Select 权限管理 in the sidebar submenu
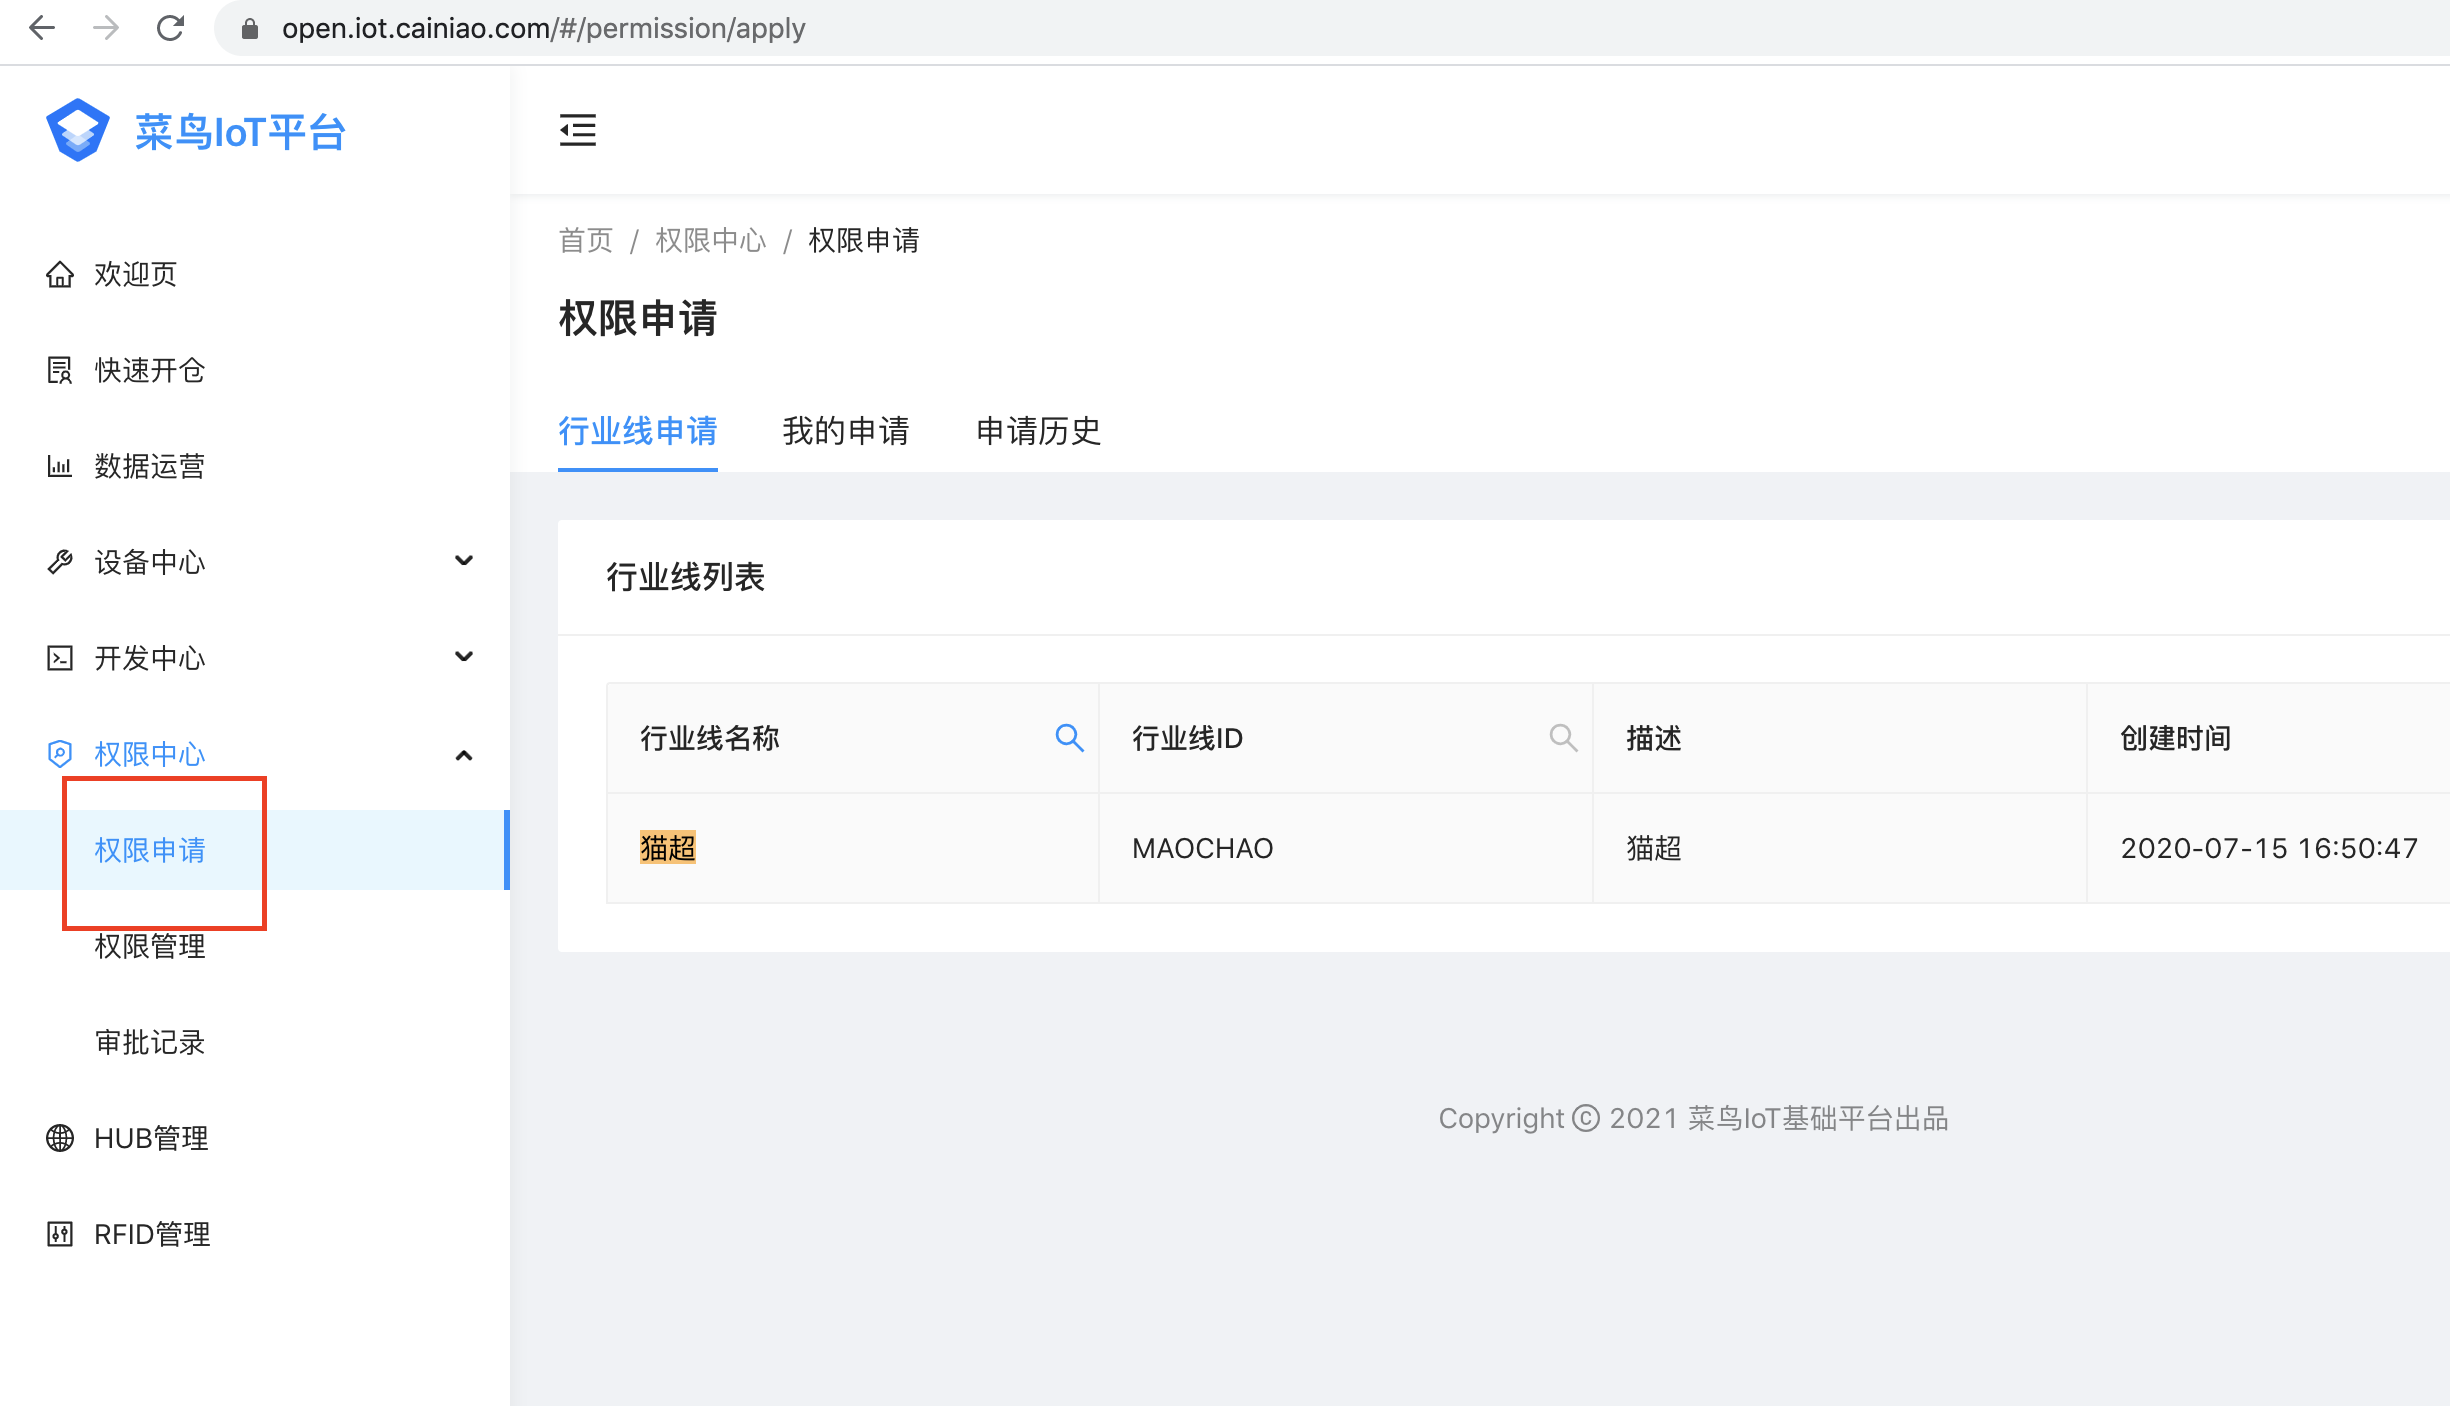This screenshot has height=1406, width=2450. (x=150, y=946)
